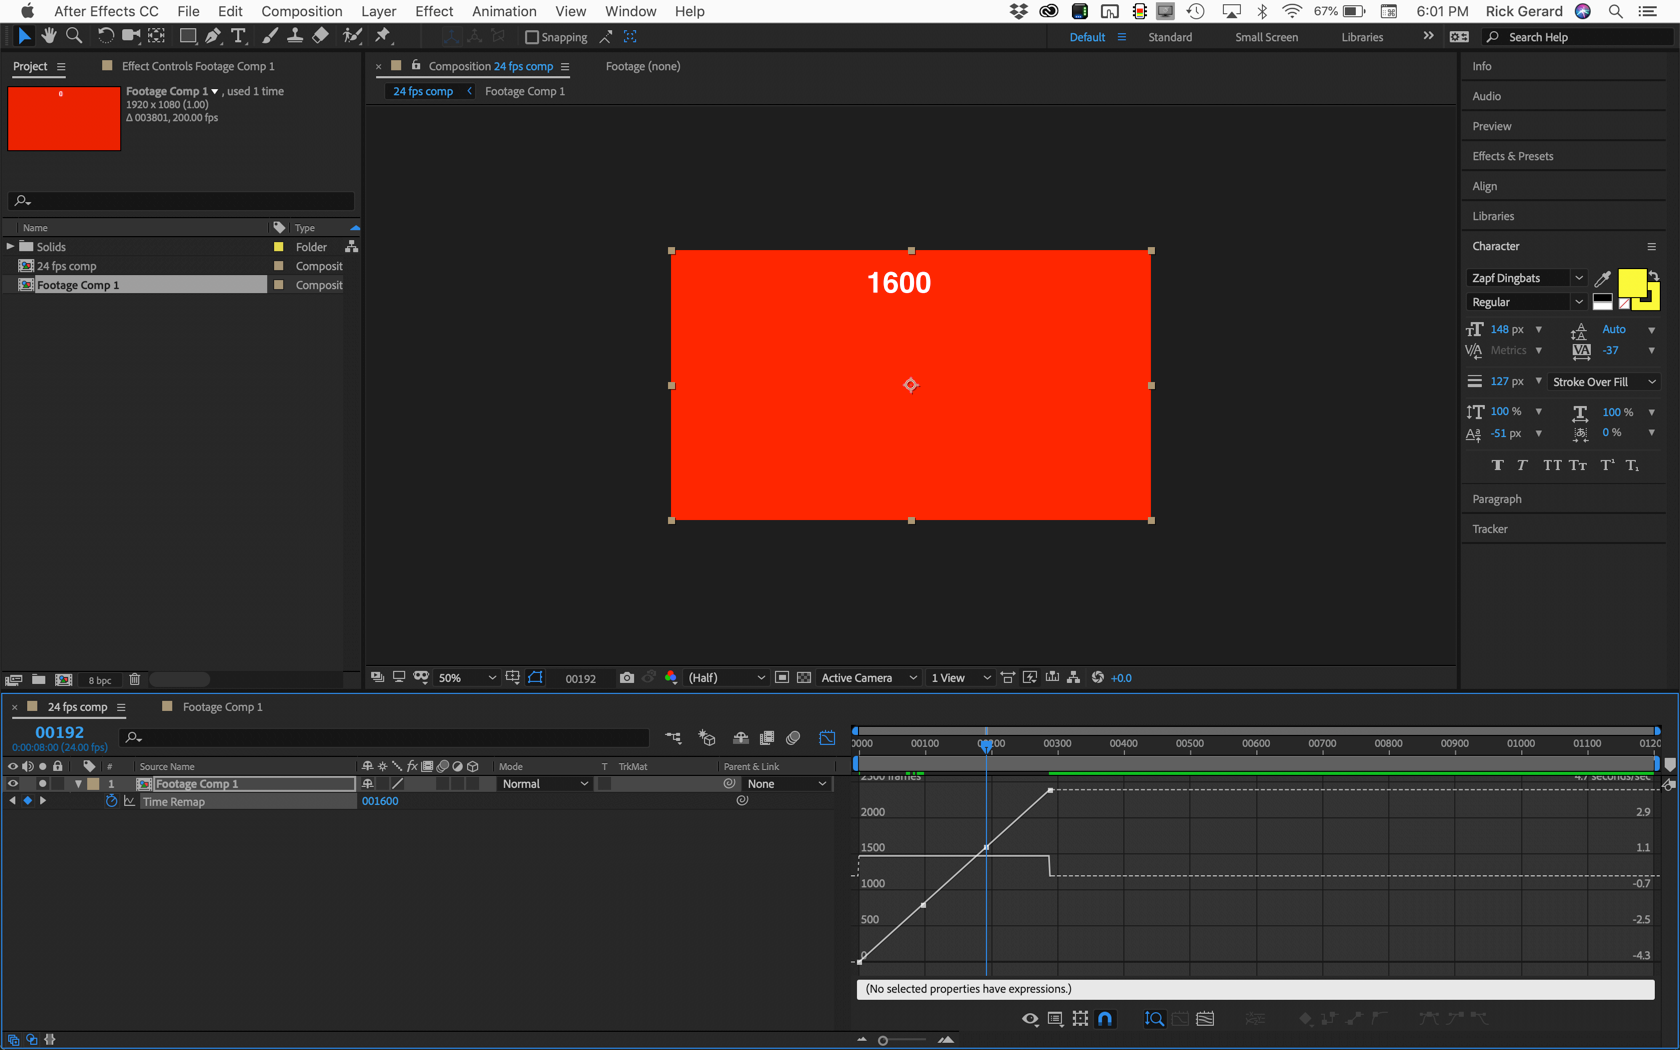This screenshot has height=1050, width=1680.
Task: Enable the Snapping checkbox
Action: pos(532,37)
